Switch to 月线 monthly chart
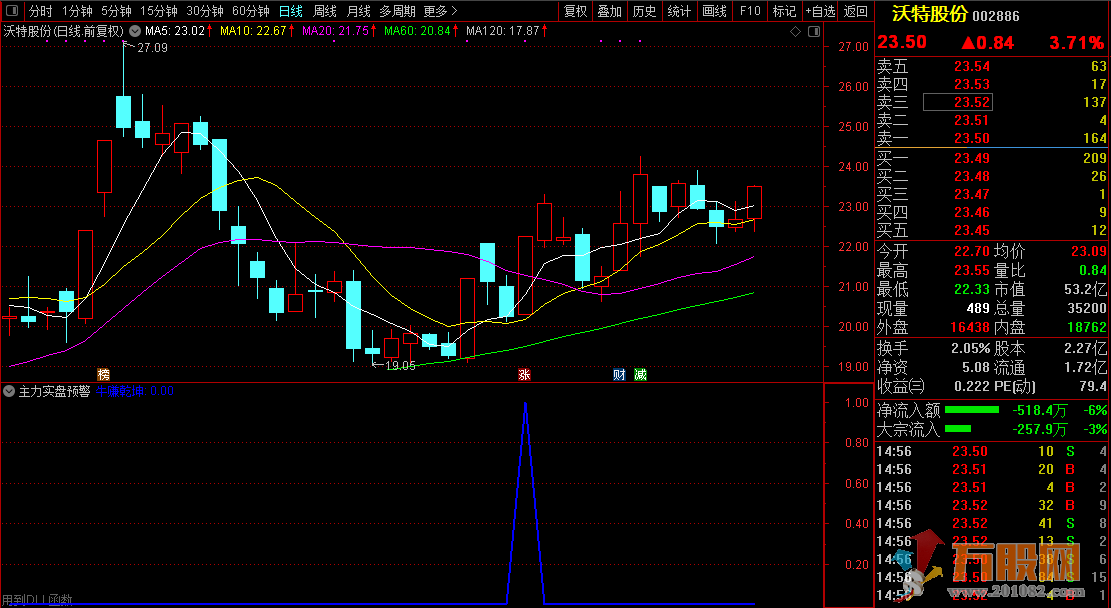 tap(359, 11)
